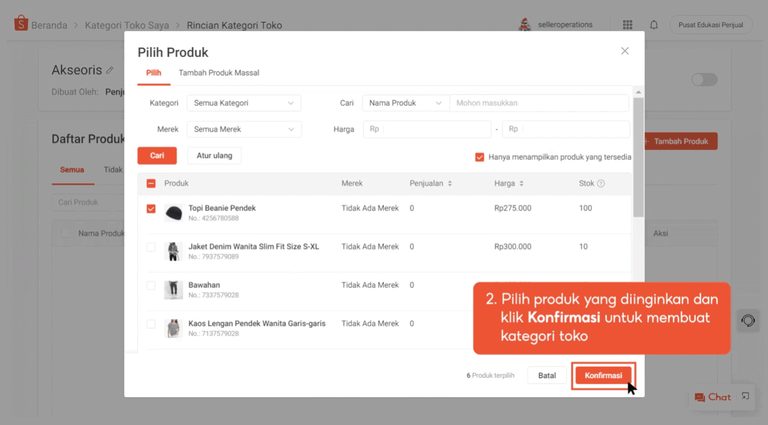Viewport: 768px width, 425px height.
Task: Sort by Harga column arrows
Action: [x=521, y=183]
